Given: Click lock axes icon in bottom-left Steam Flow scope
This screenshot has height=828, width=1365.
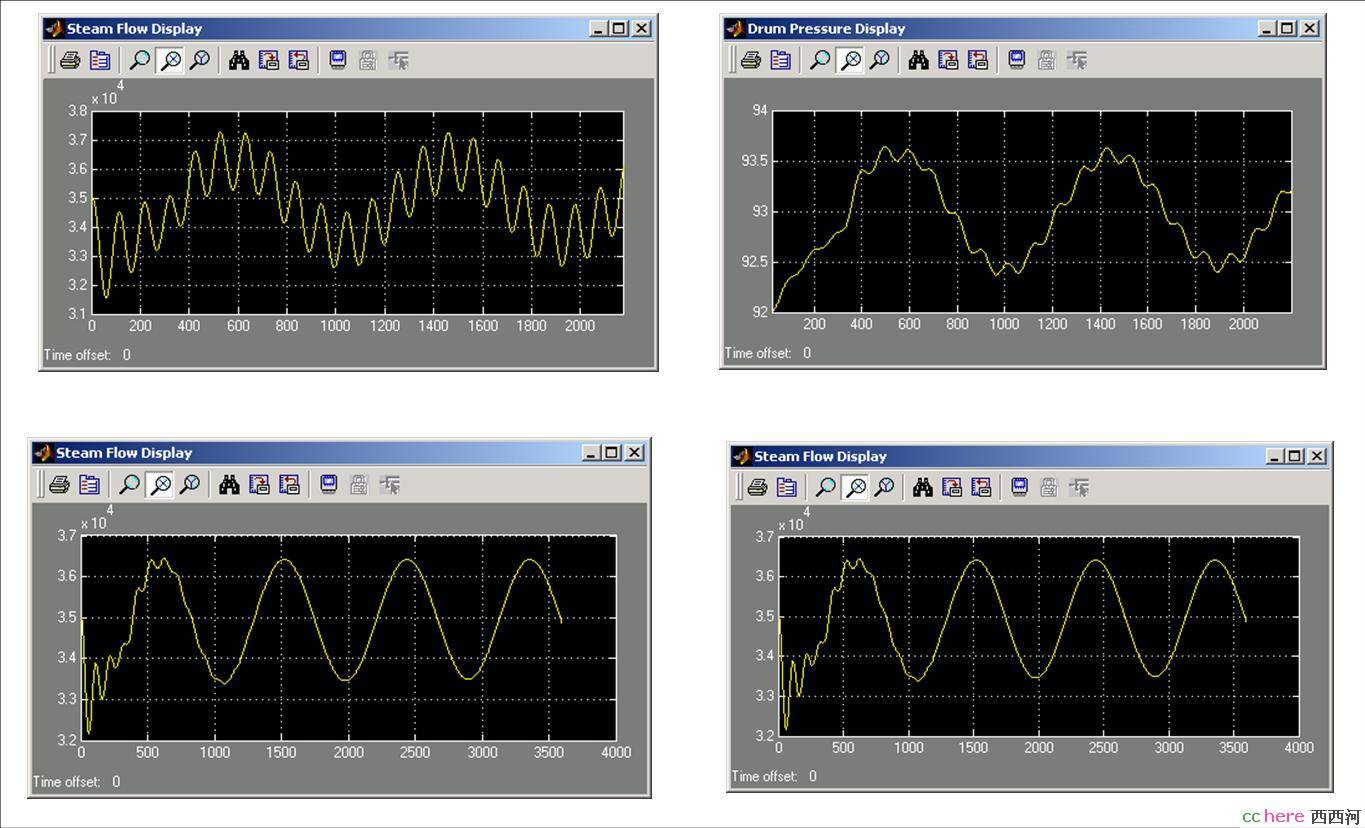Looking at the screenshot, I should click(x=359, y=485).
